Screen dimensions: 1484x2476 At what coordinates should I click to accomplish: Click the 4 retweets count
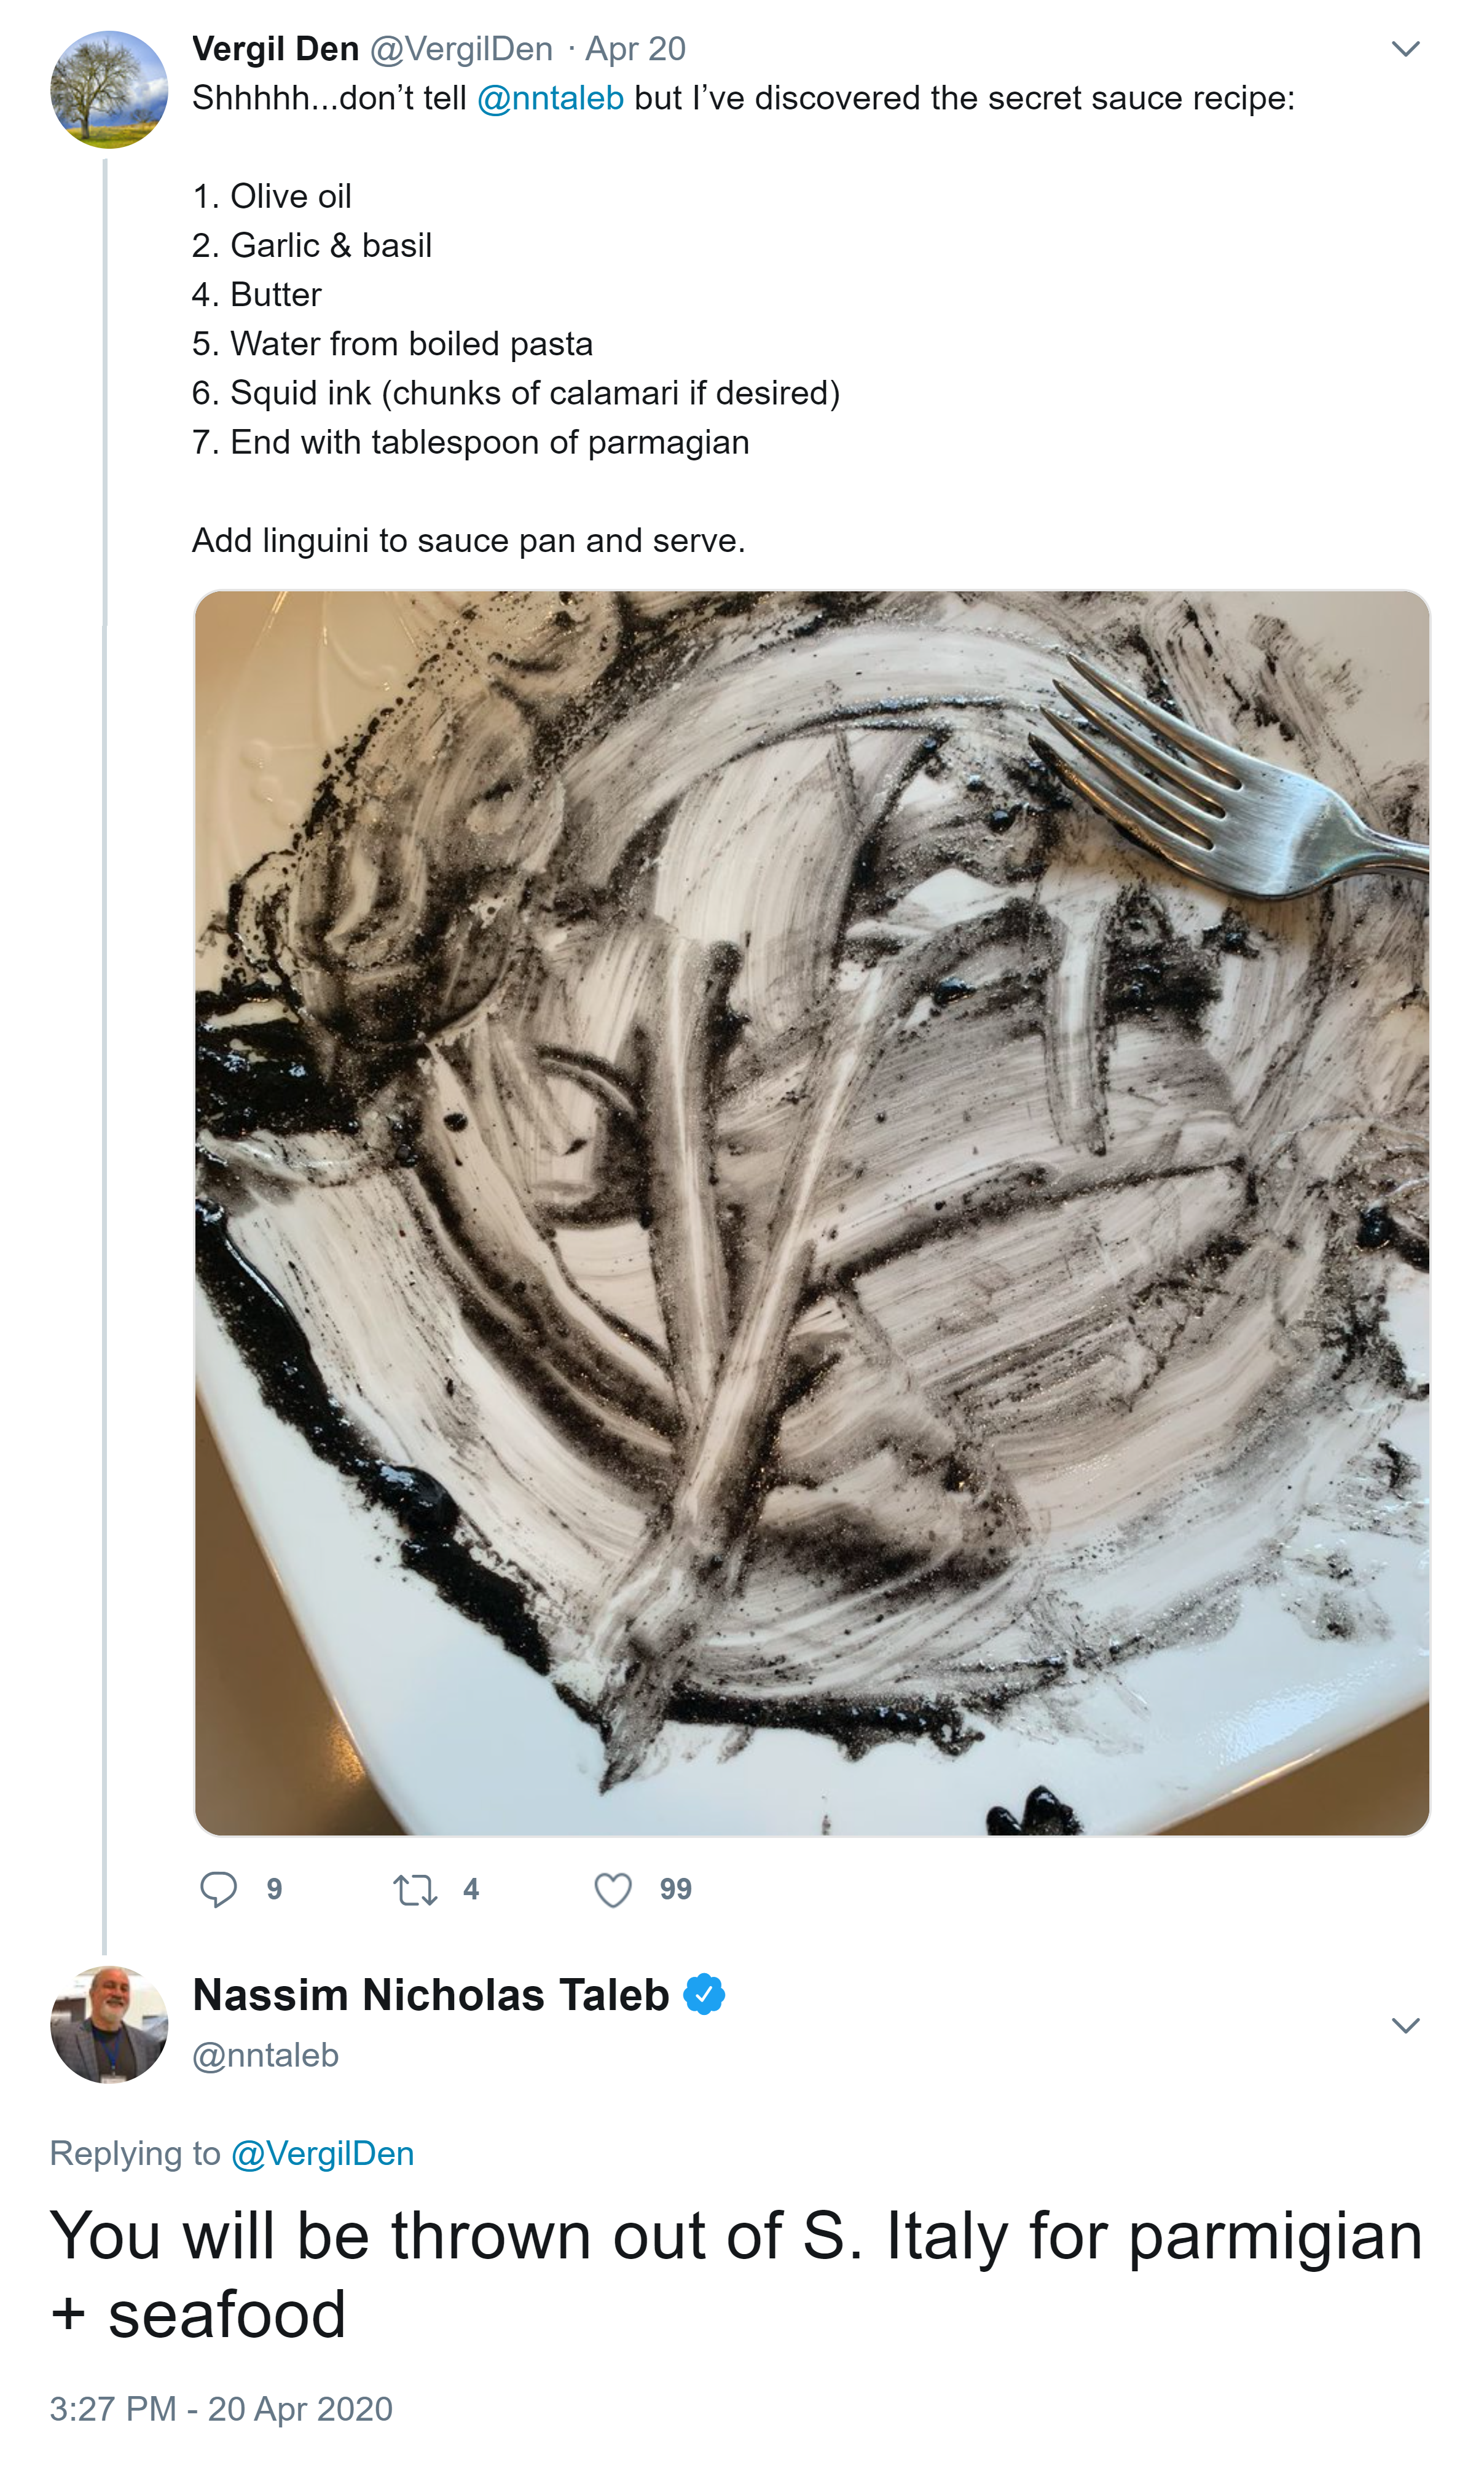tap(471, 1889)
